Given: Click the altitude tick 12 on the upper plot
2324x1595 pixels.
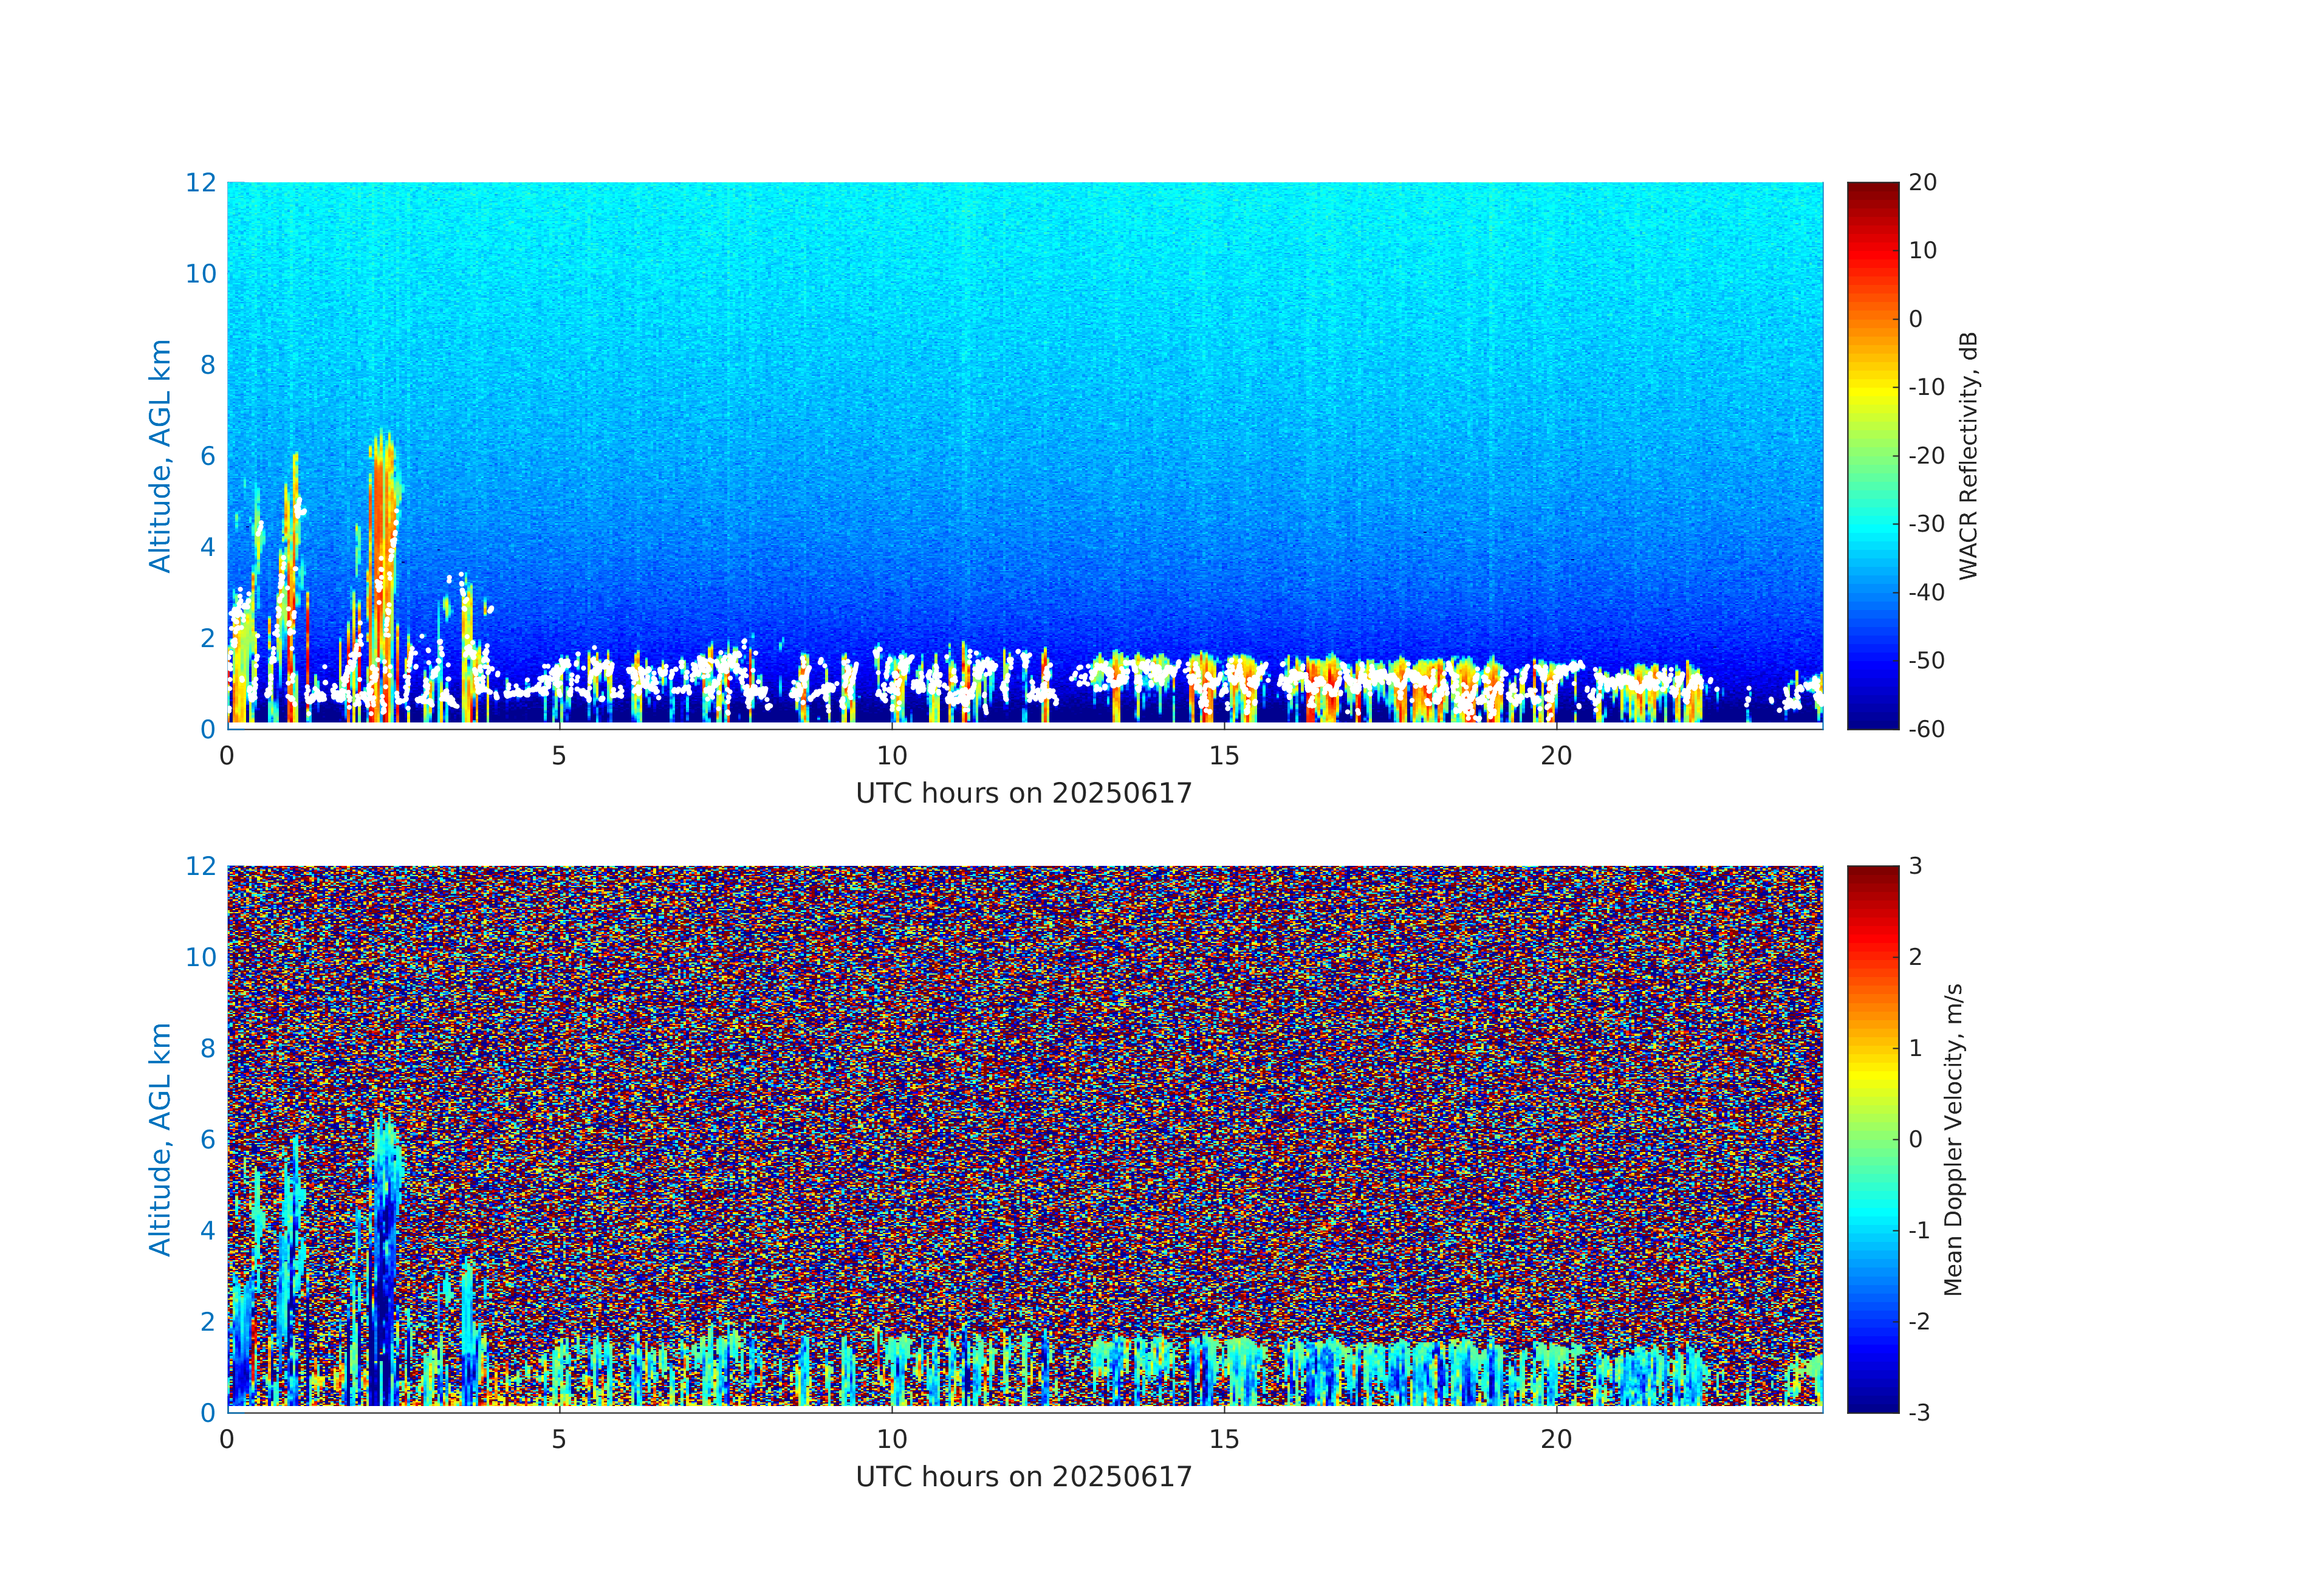Looking at the screenshot, I should (200, 183).
